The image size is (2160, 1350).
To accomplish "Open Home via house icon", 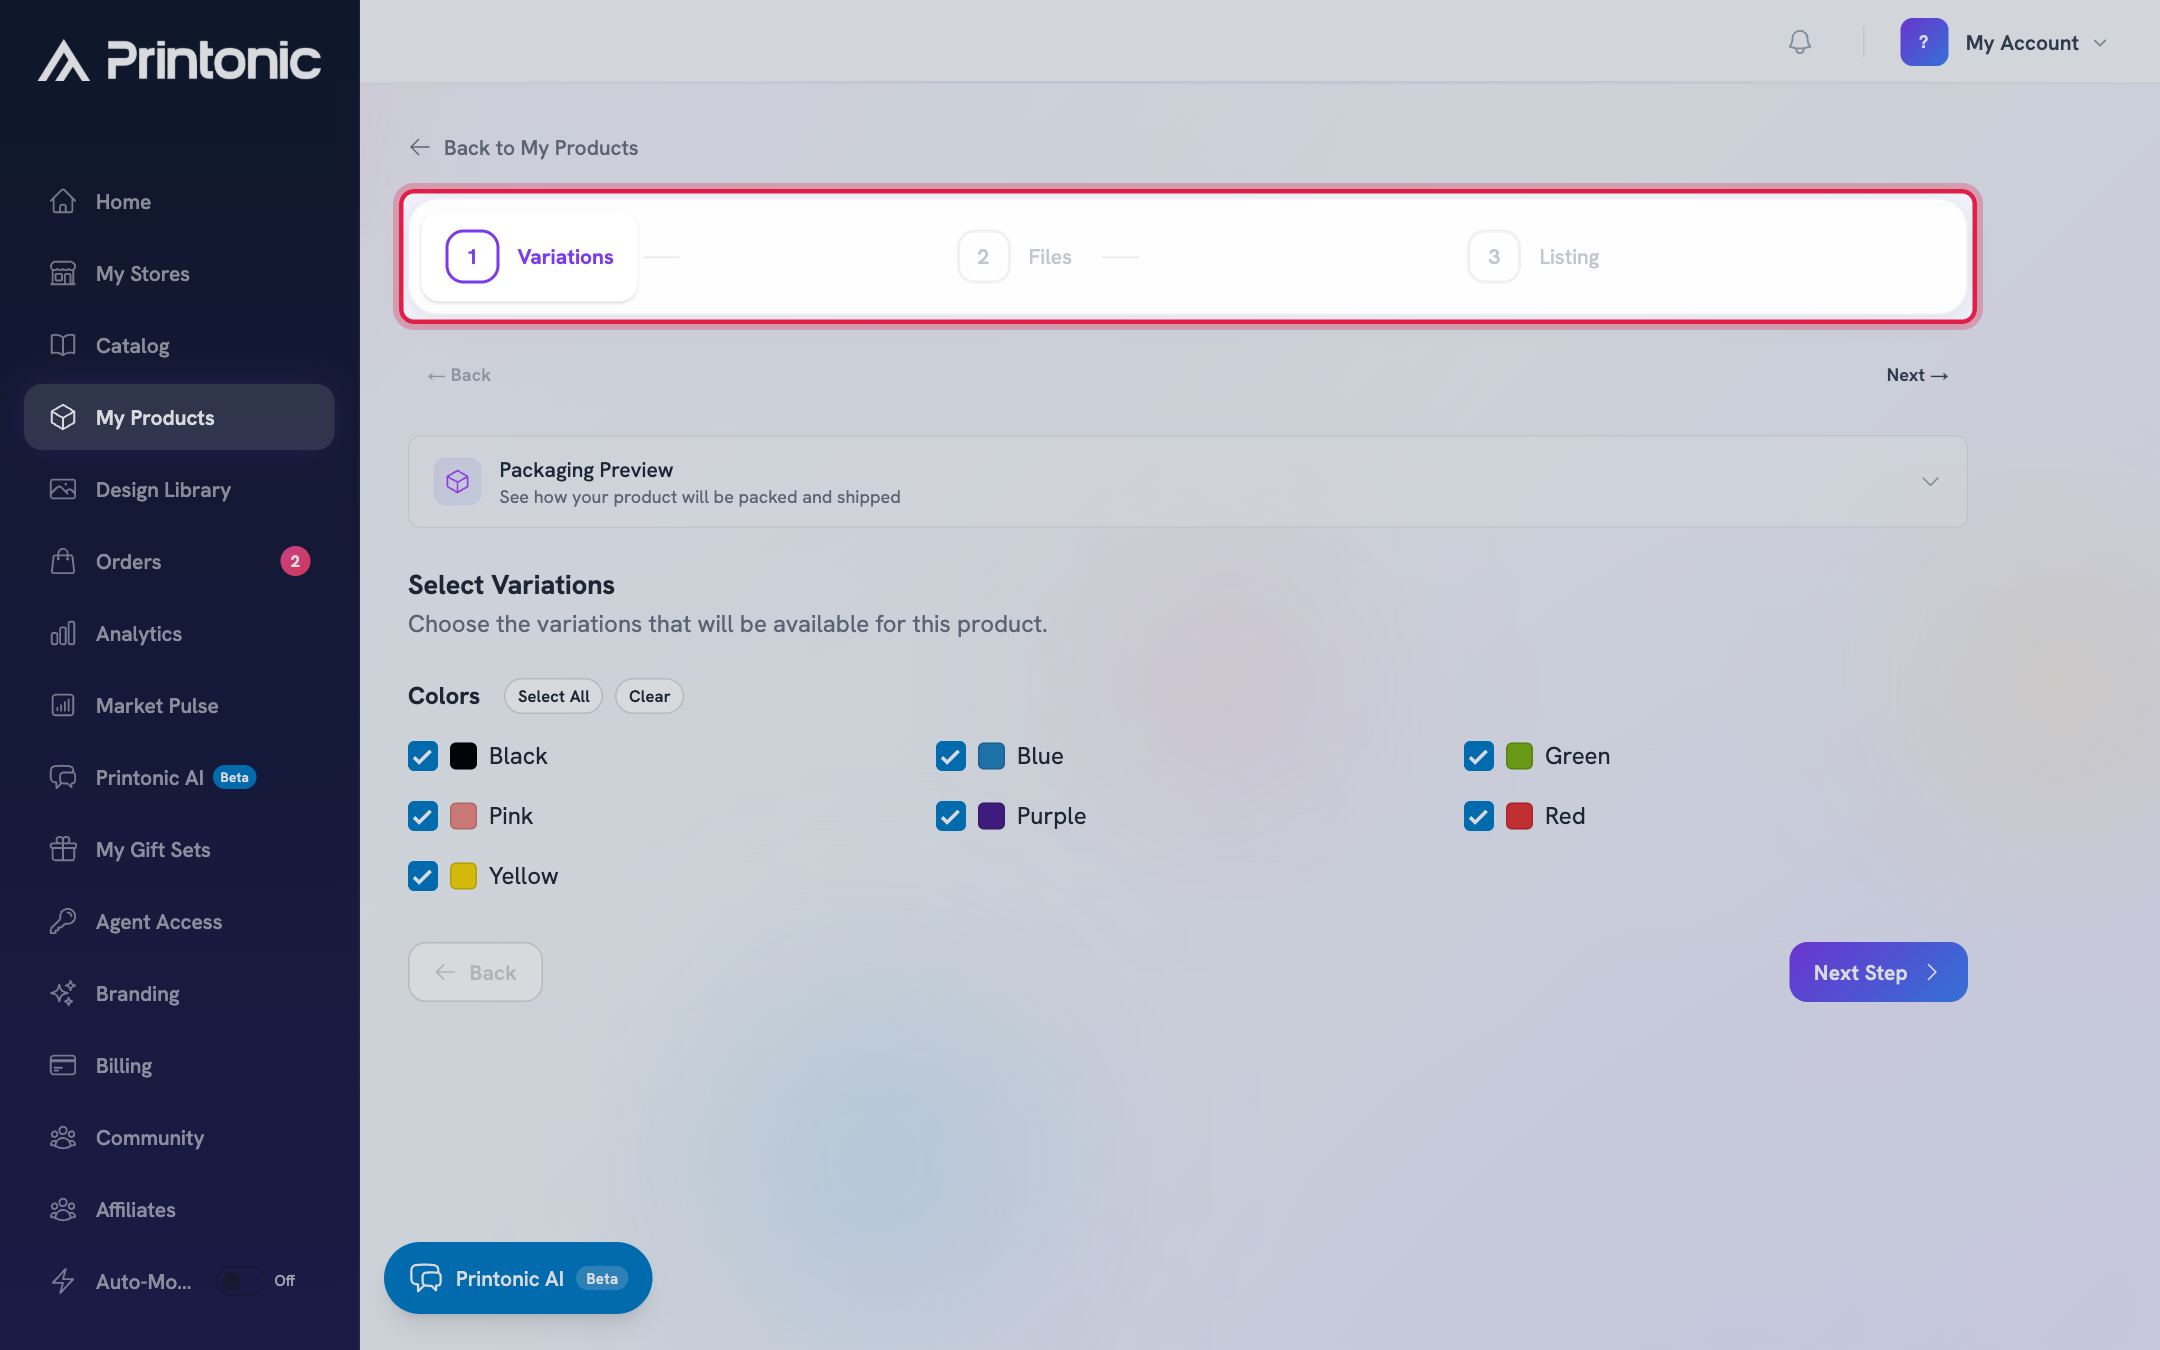I will [x=63, y=201].
